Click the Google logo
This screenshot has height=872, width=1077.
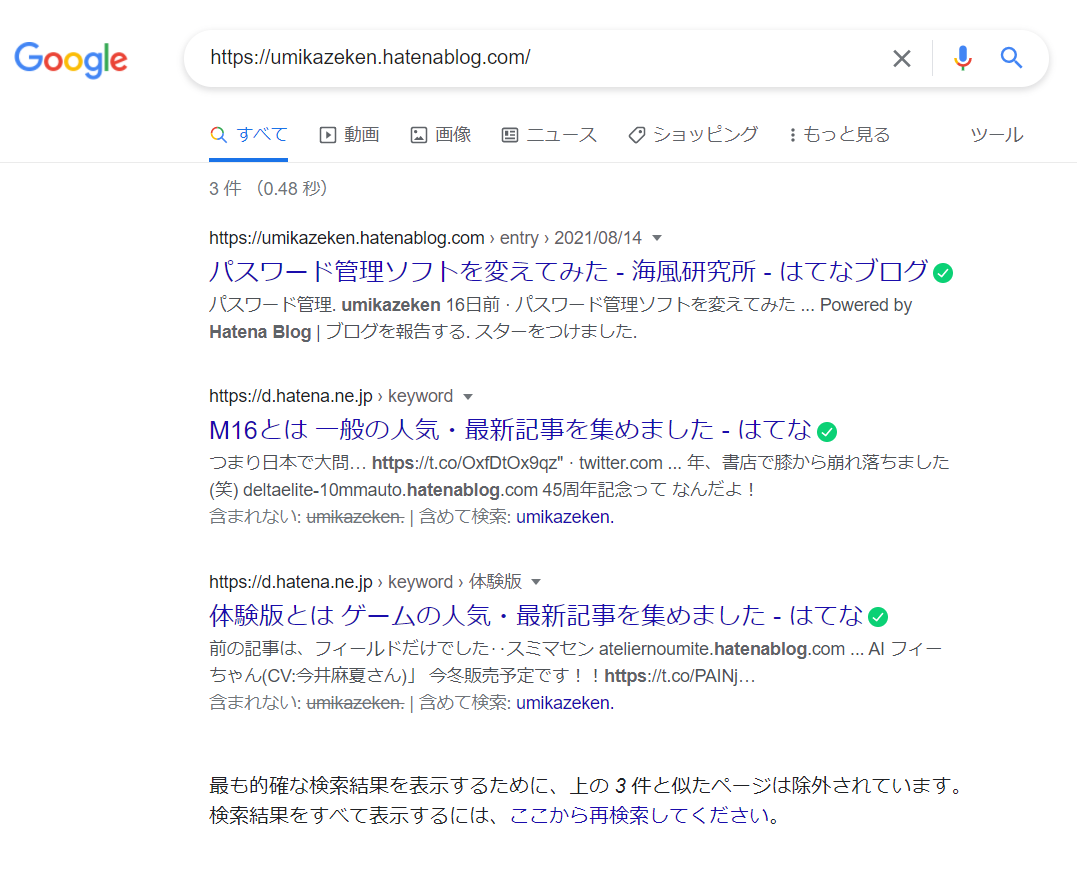point(71,60)
